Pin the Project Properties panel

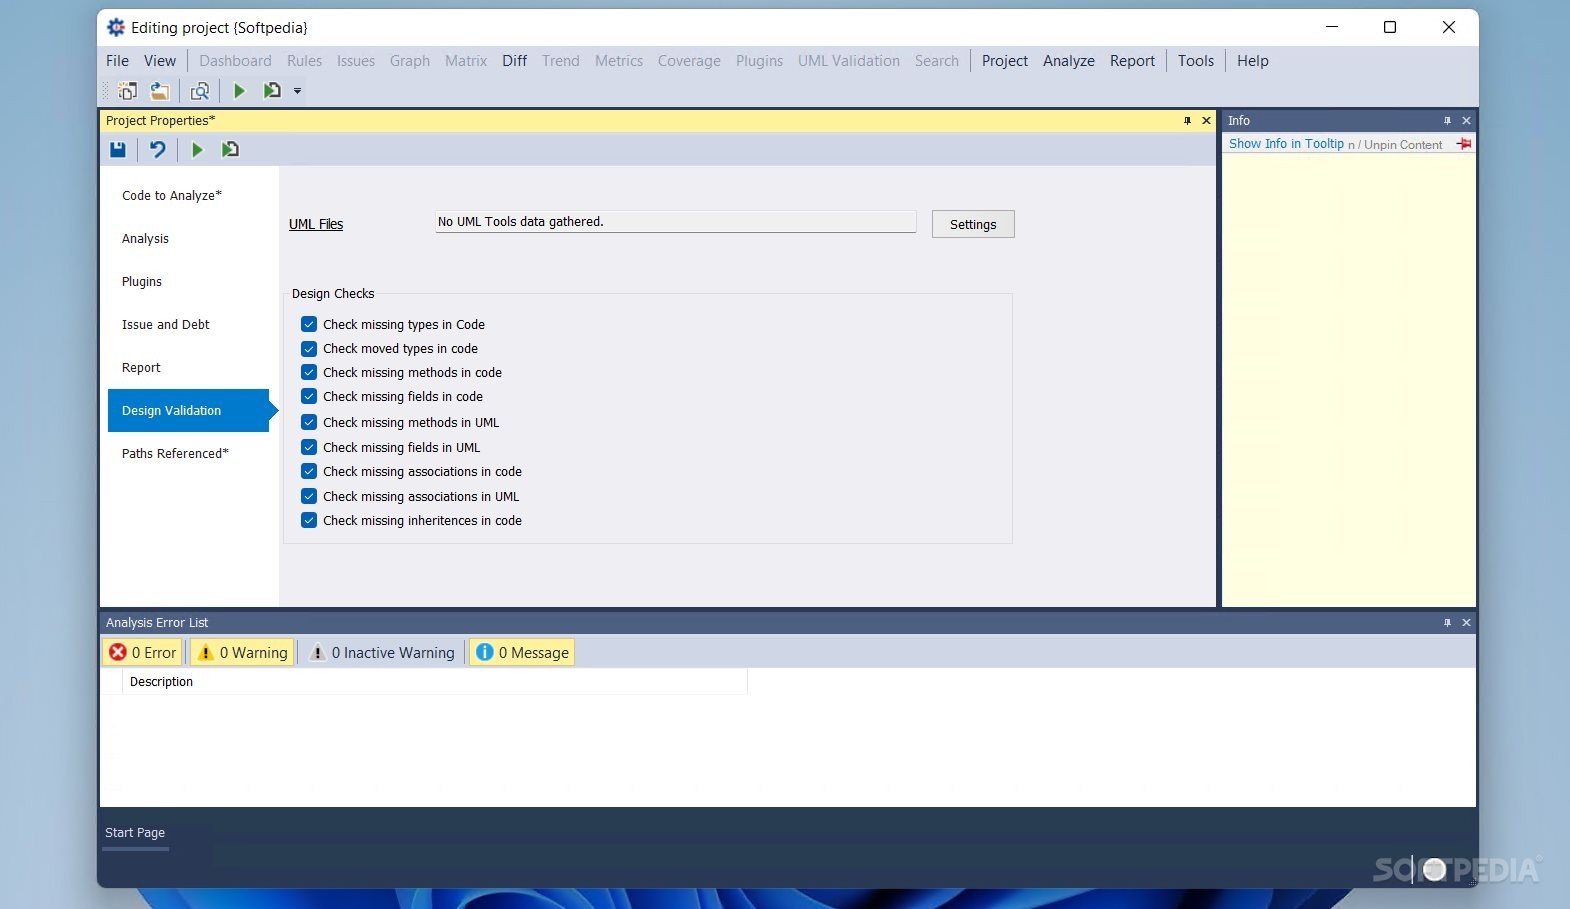click(1187, 120)
